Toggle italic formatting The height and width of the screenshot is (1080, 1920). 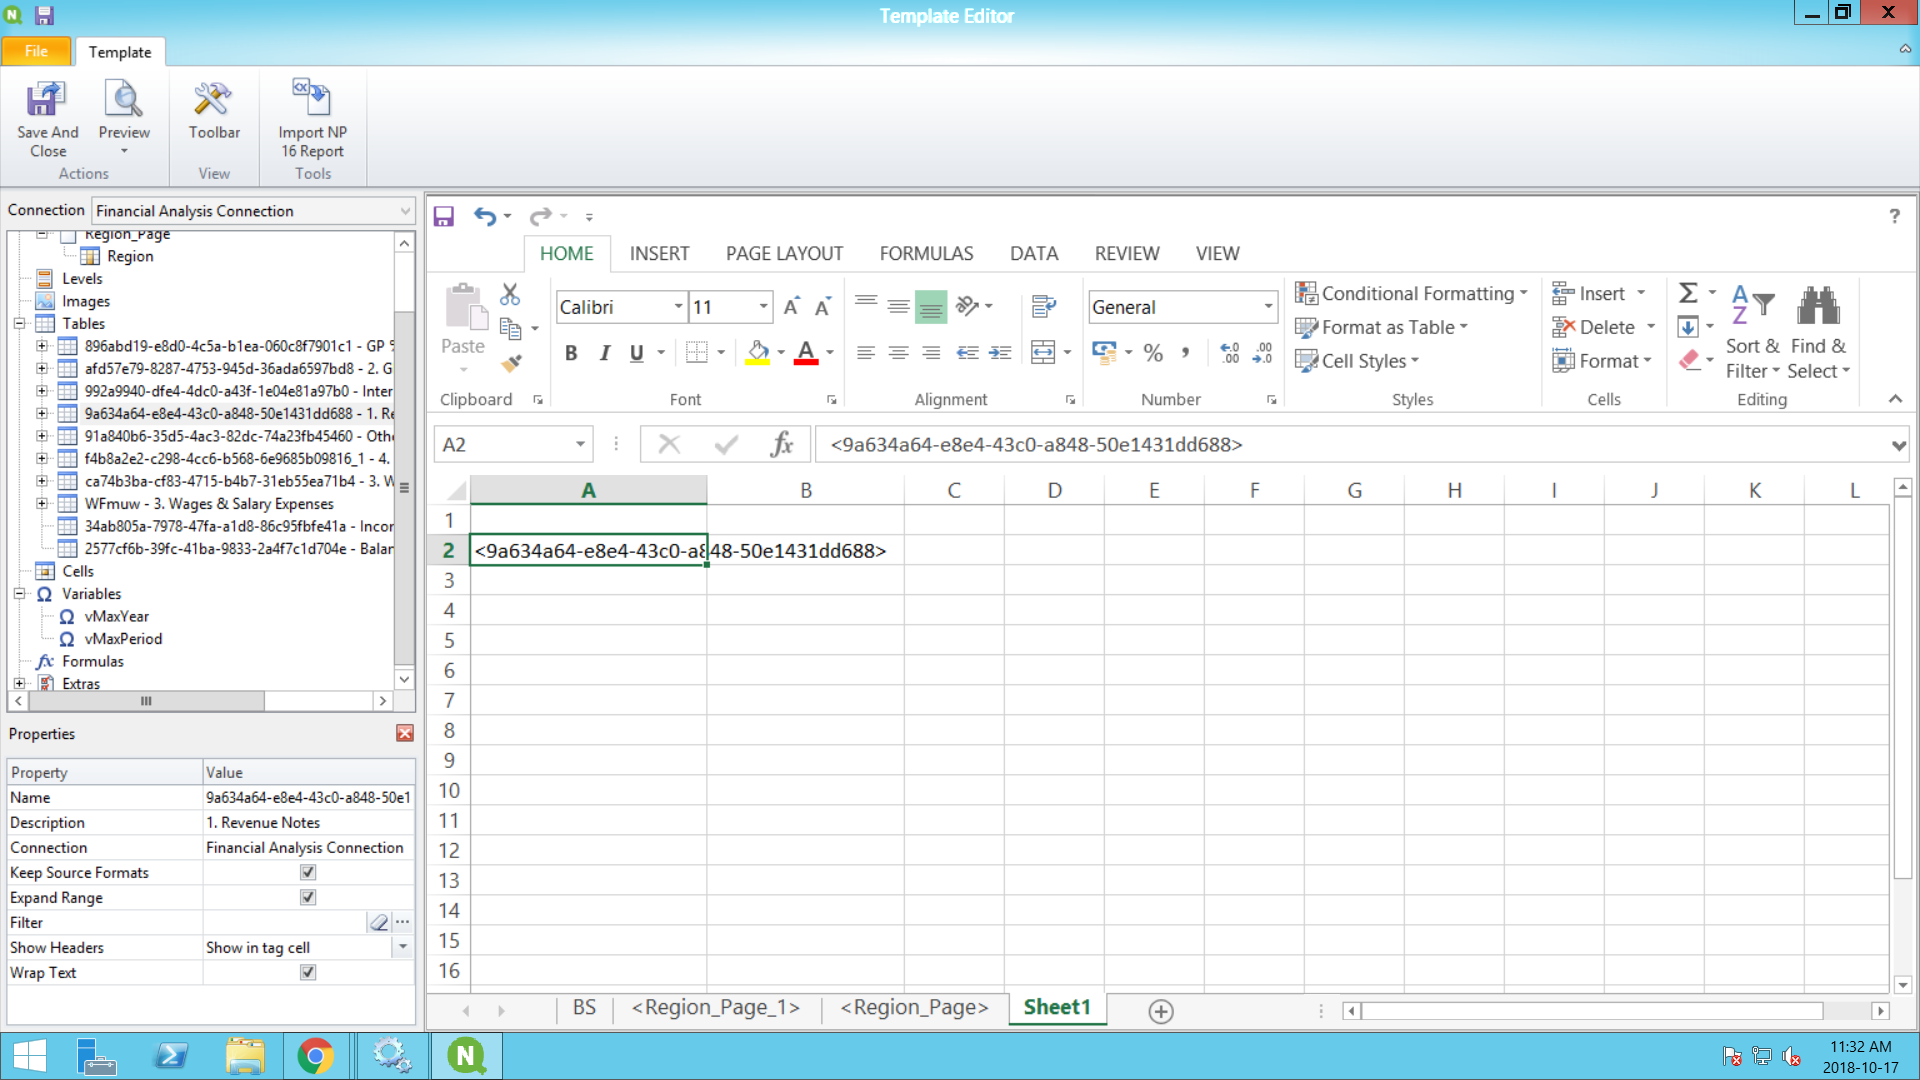click(x=604, y=353)
